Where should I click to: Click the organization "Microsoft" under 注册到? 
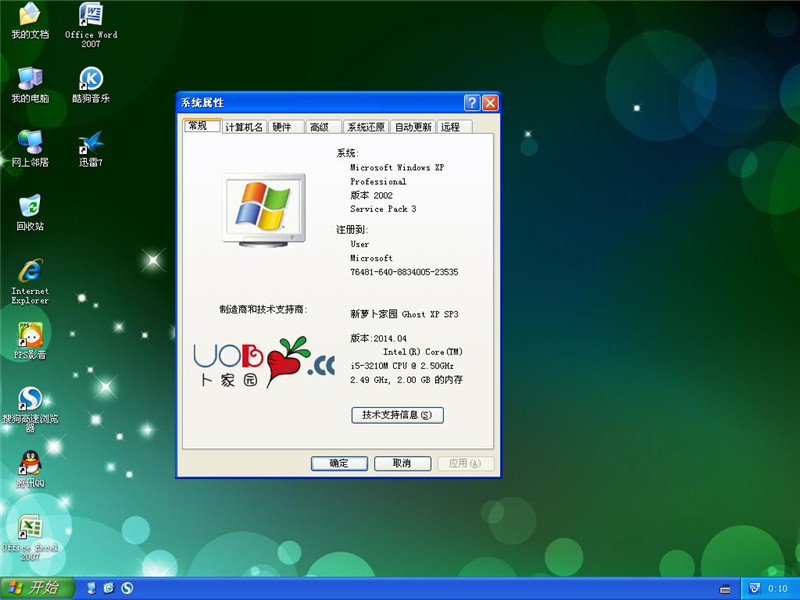pos(371,258)
